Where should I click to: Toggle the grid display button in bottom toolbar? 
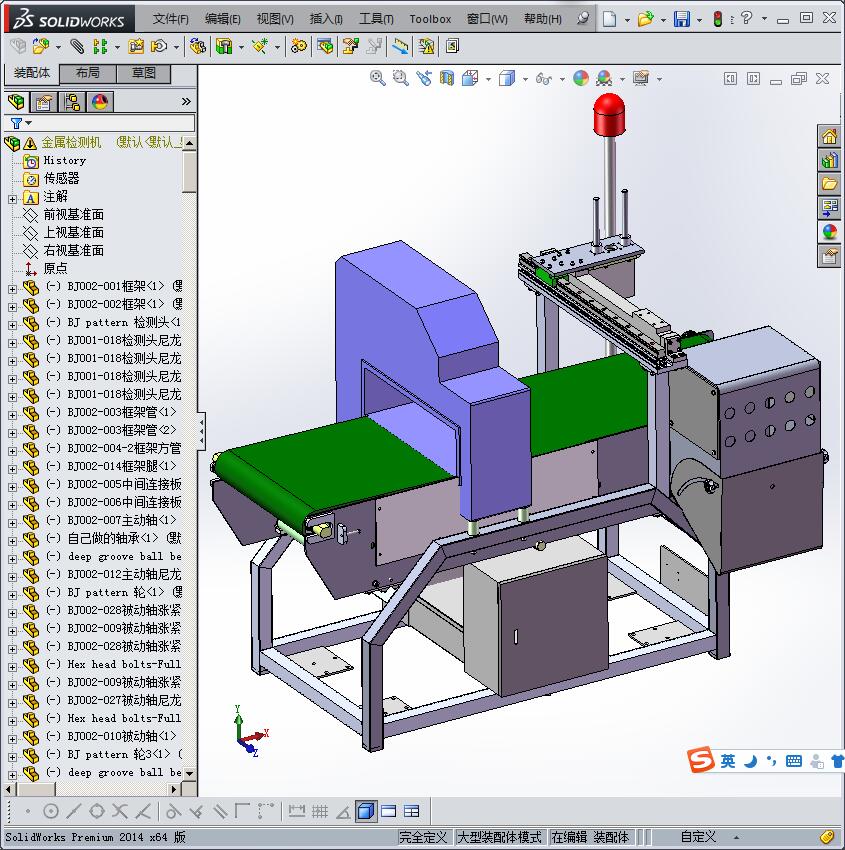click(x=320, y=811)
